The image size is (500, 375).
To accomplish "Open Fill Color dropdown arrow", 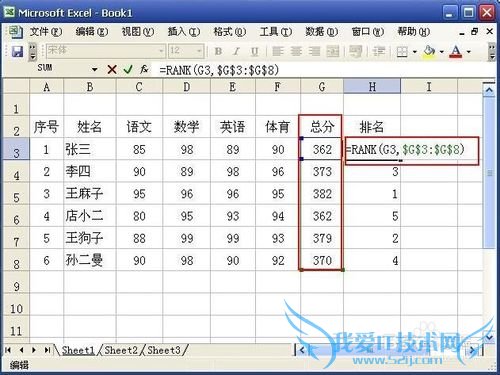I will point(442,52).
